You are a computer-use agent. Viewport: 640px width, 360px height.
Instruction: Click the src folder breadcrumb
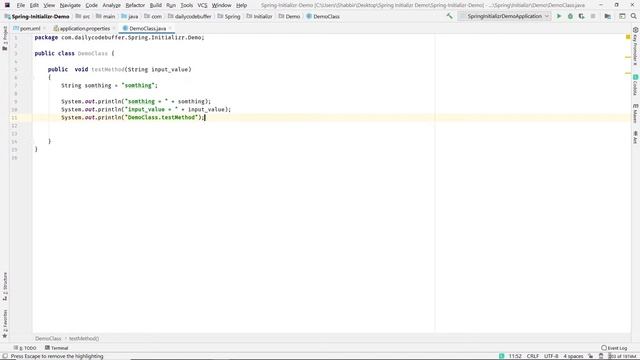click(x=83, y=17)
